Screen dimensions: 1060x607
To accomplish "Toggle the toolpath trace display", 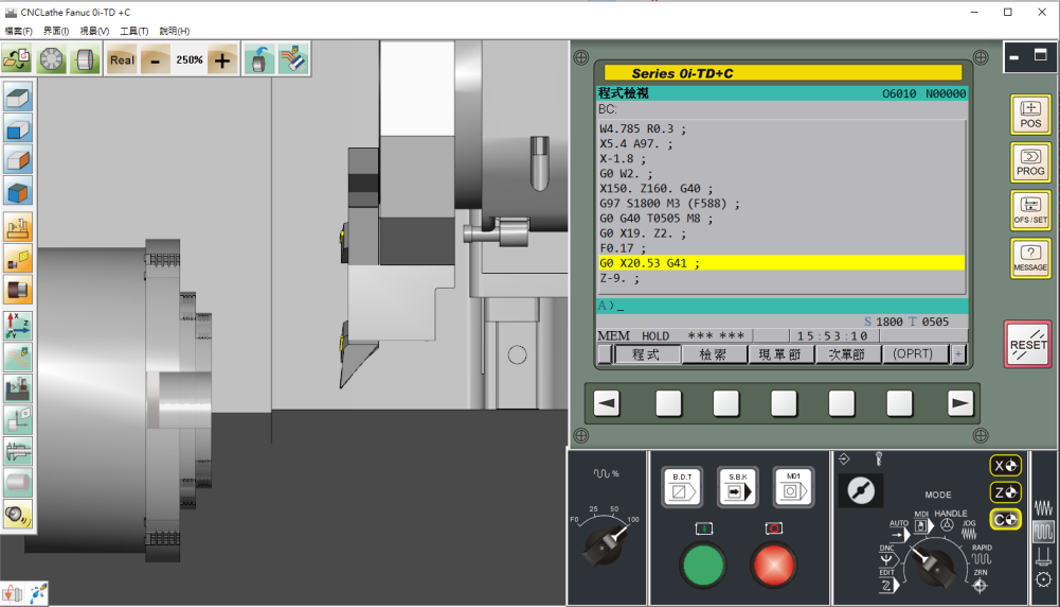I will [x=18, y=358].
